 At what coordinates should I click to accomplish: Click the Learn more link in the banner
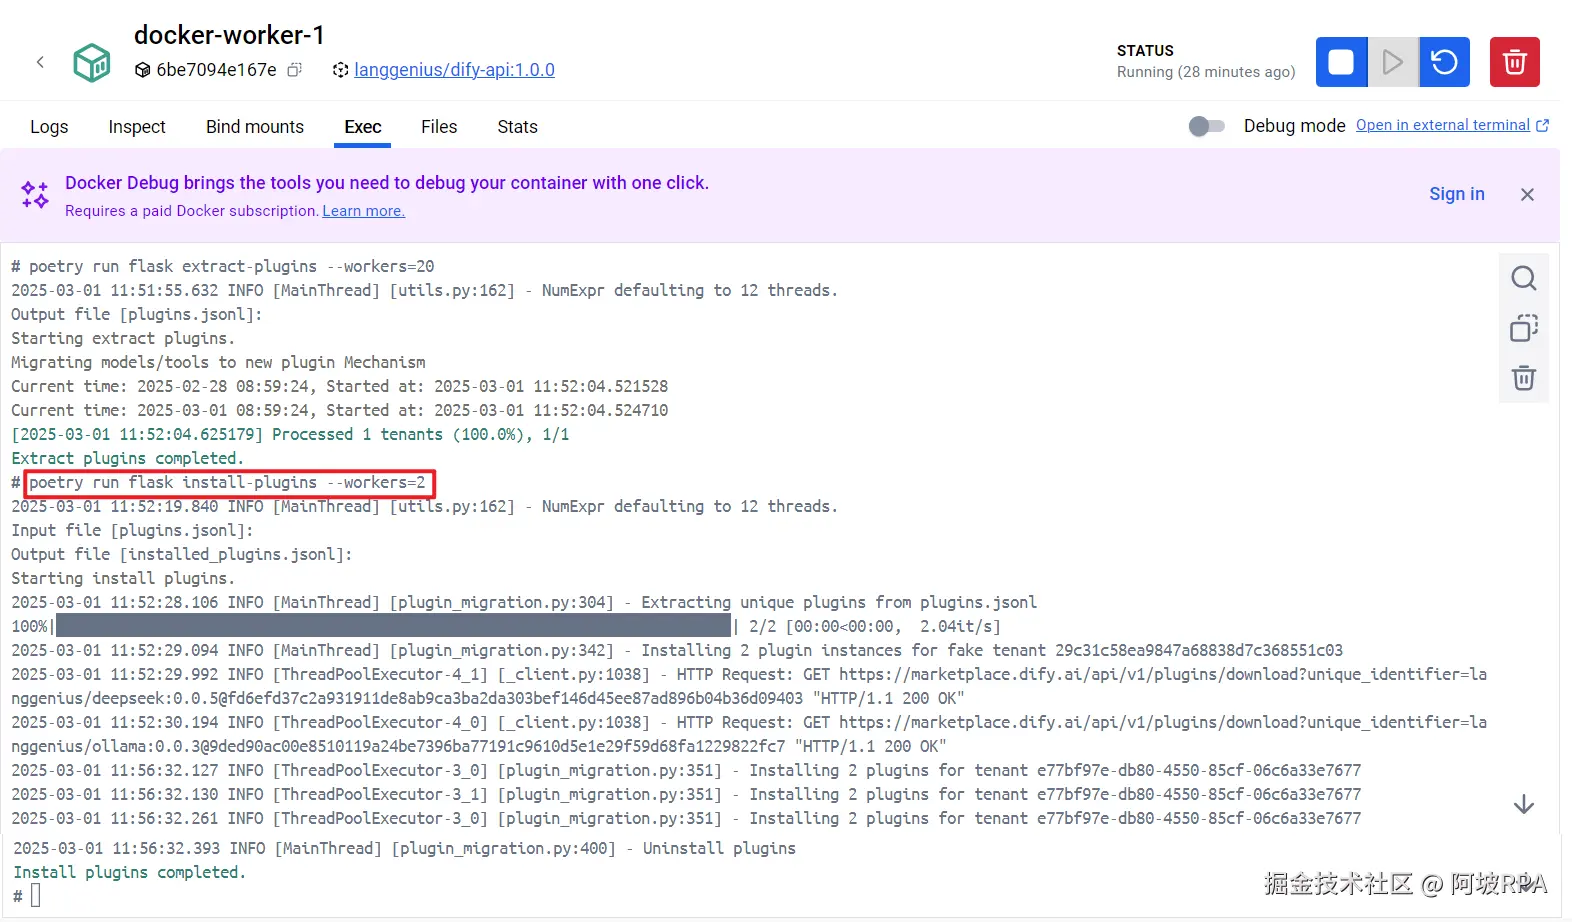(x=363, y=211)
